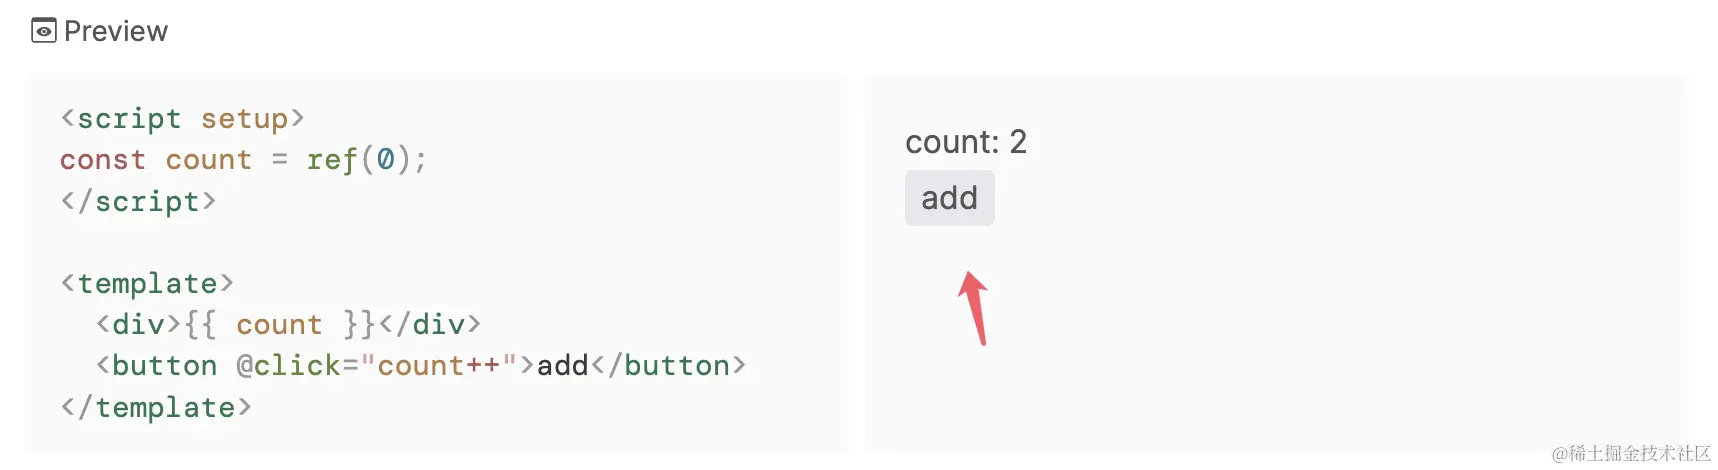The height and width of the screenshot is (470, 1718).
Task: Click the ref(0) call in code
Action: click(x=366, y=160)
